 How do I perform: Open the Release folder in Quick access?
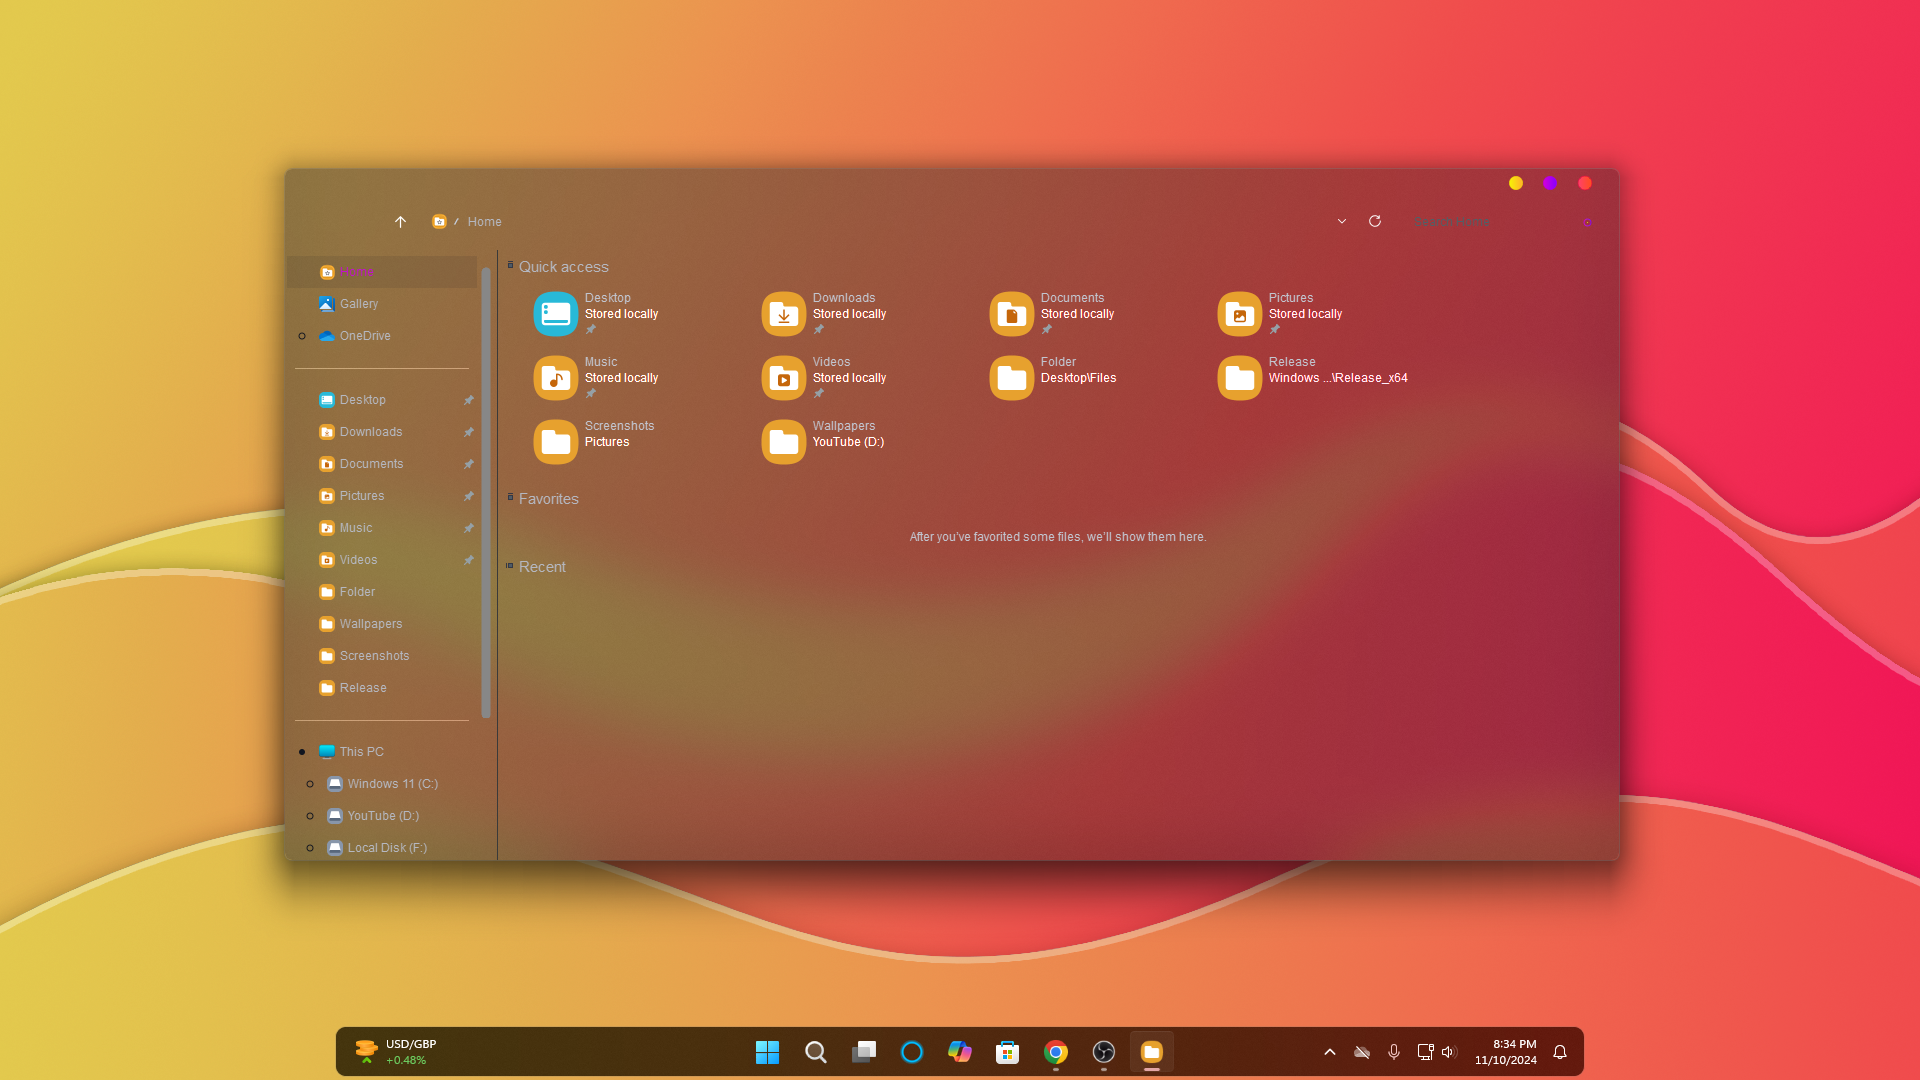(1239, 378)
